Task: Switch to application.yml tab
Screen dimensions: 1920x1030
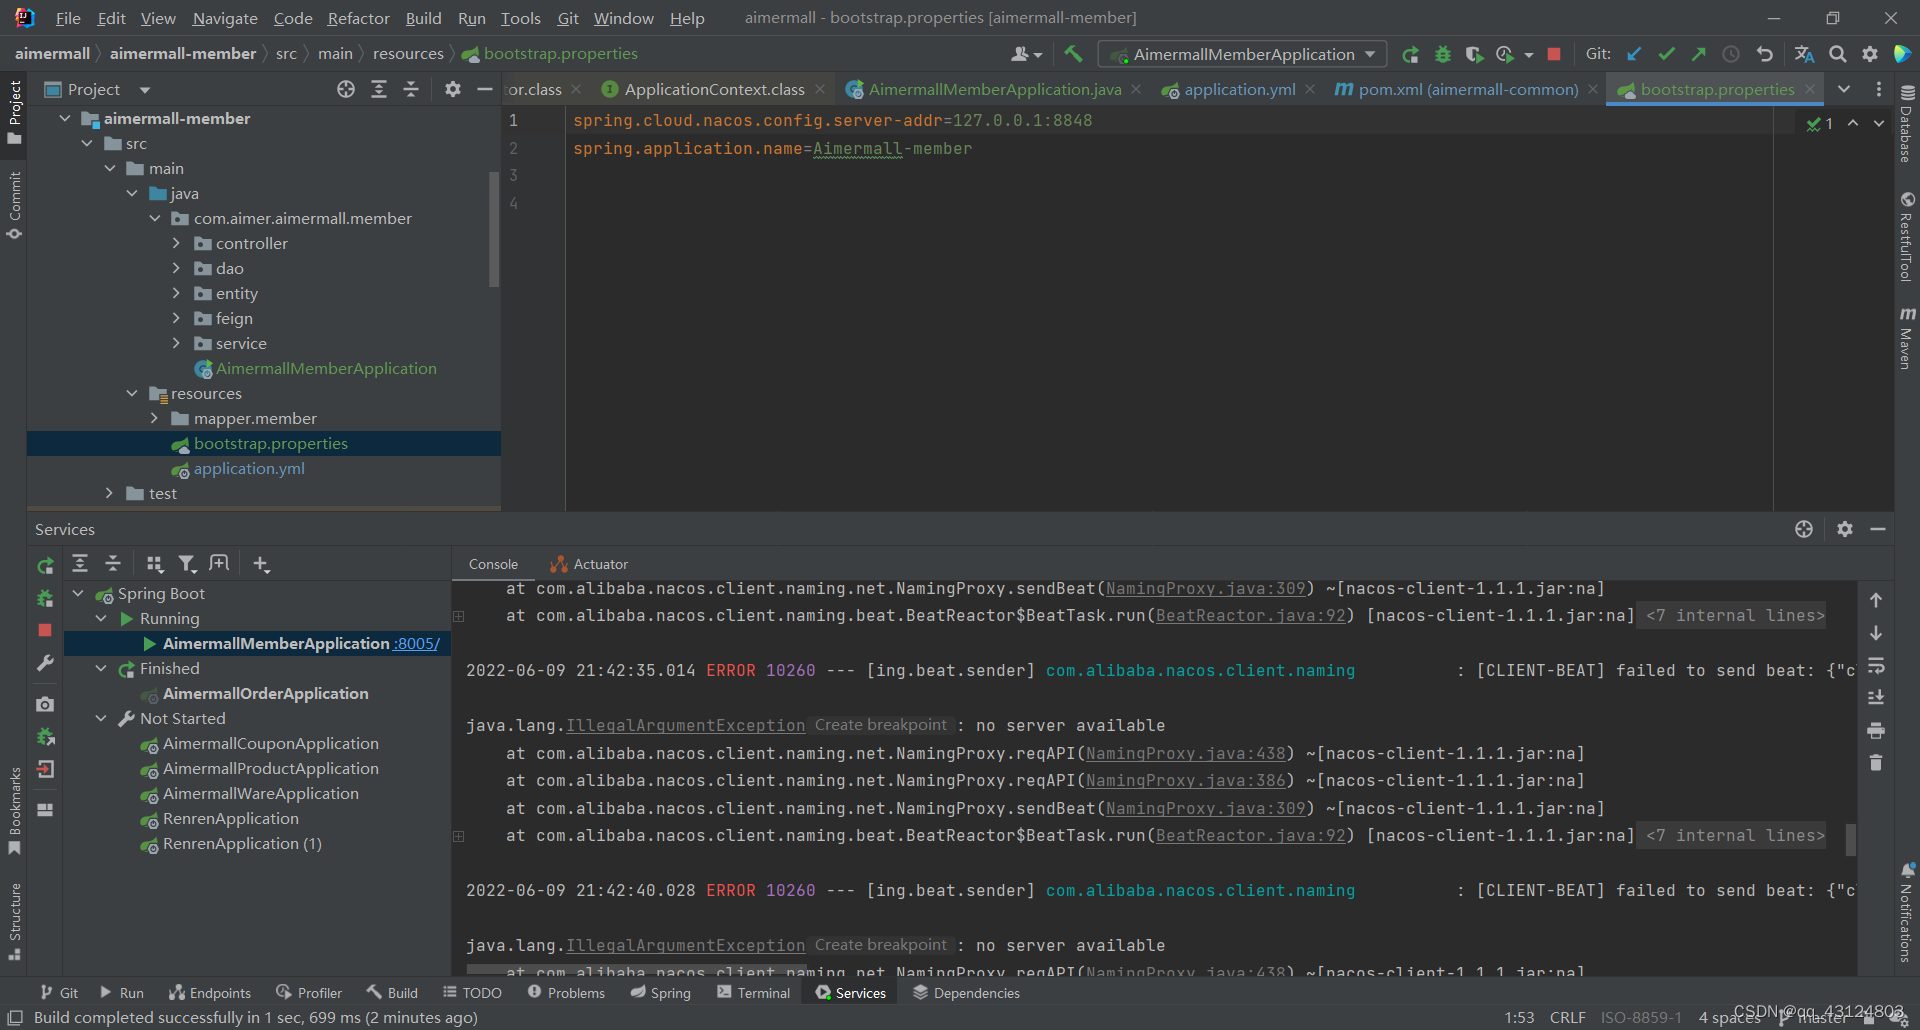Action: (x=1239, y=89)
